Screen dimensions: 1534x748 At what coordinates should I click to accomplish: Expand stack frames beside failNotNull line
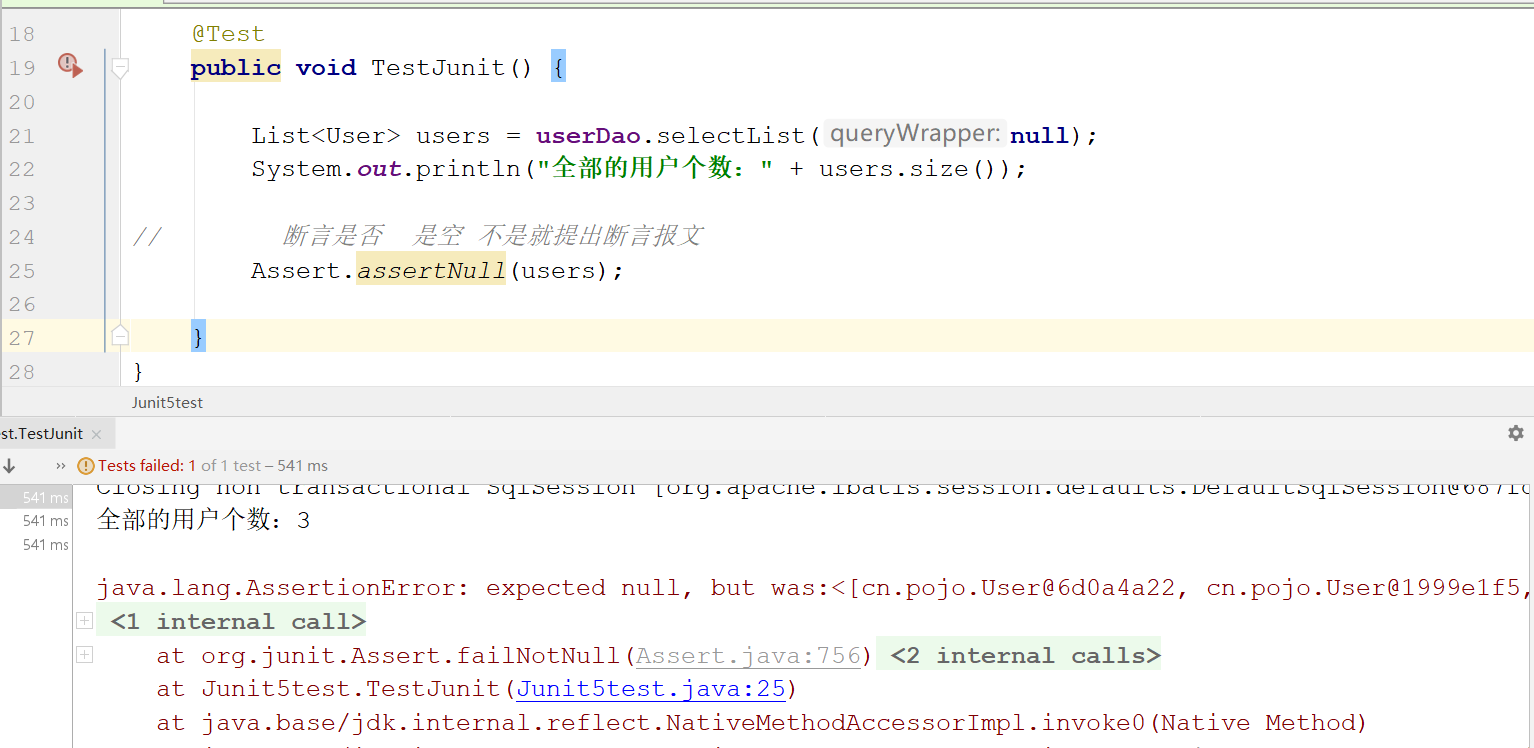[x=85, y=655]
